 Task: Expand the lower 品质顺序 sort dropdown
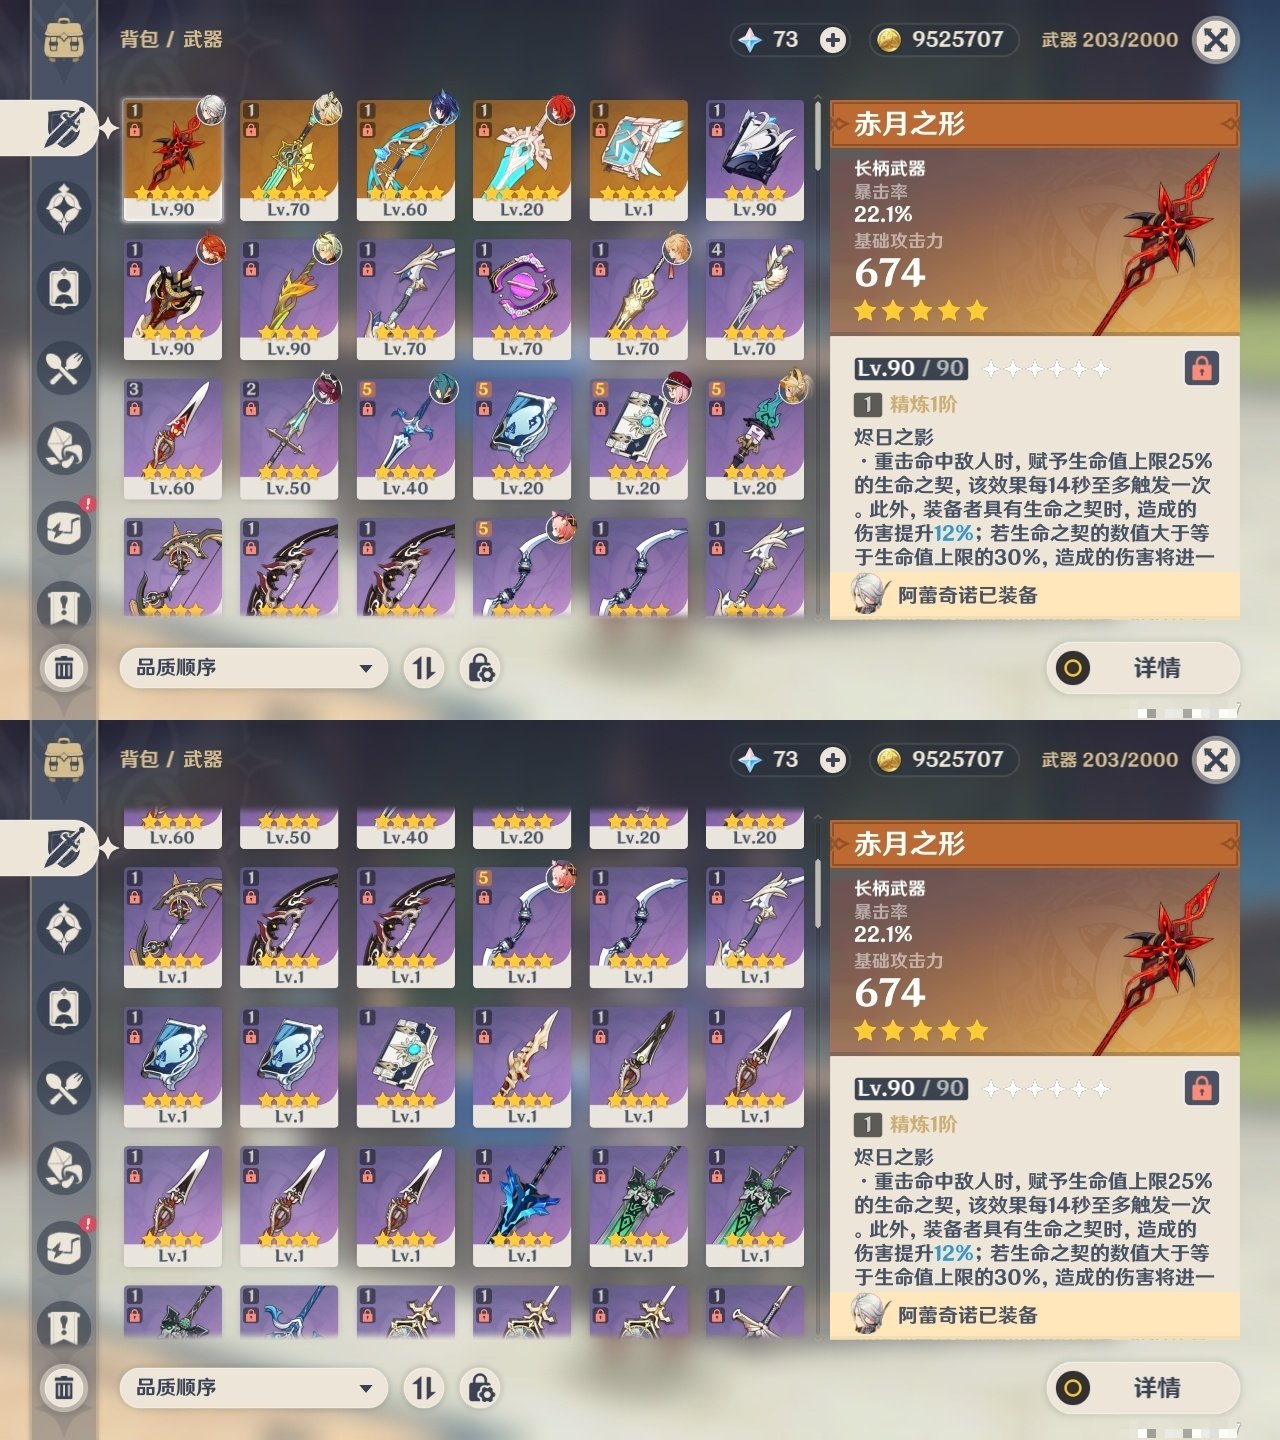[254, 1388]
